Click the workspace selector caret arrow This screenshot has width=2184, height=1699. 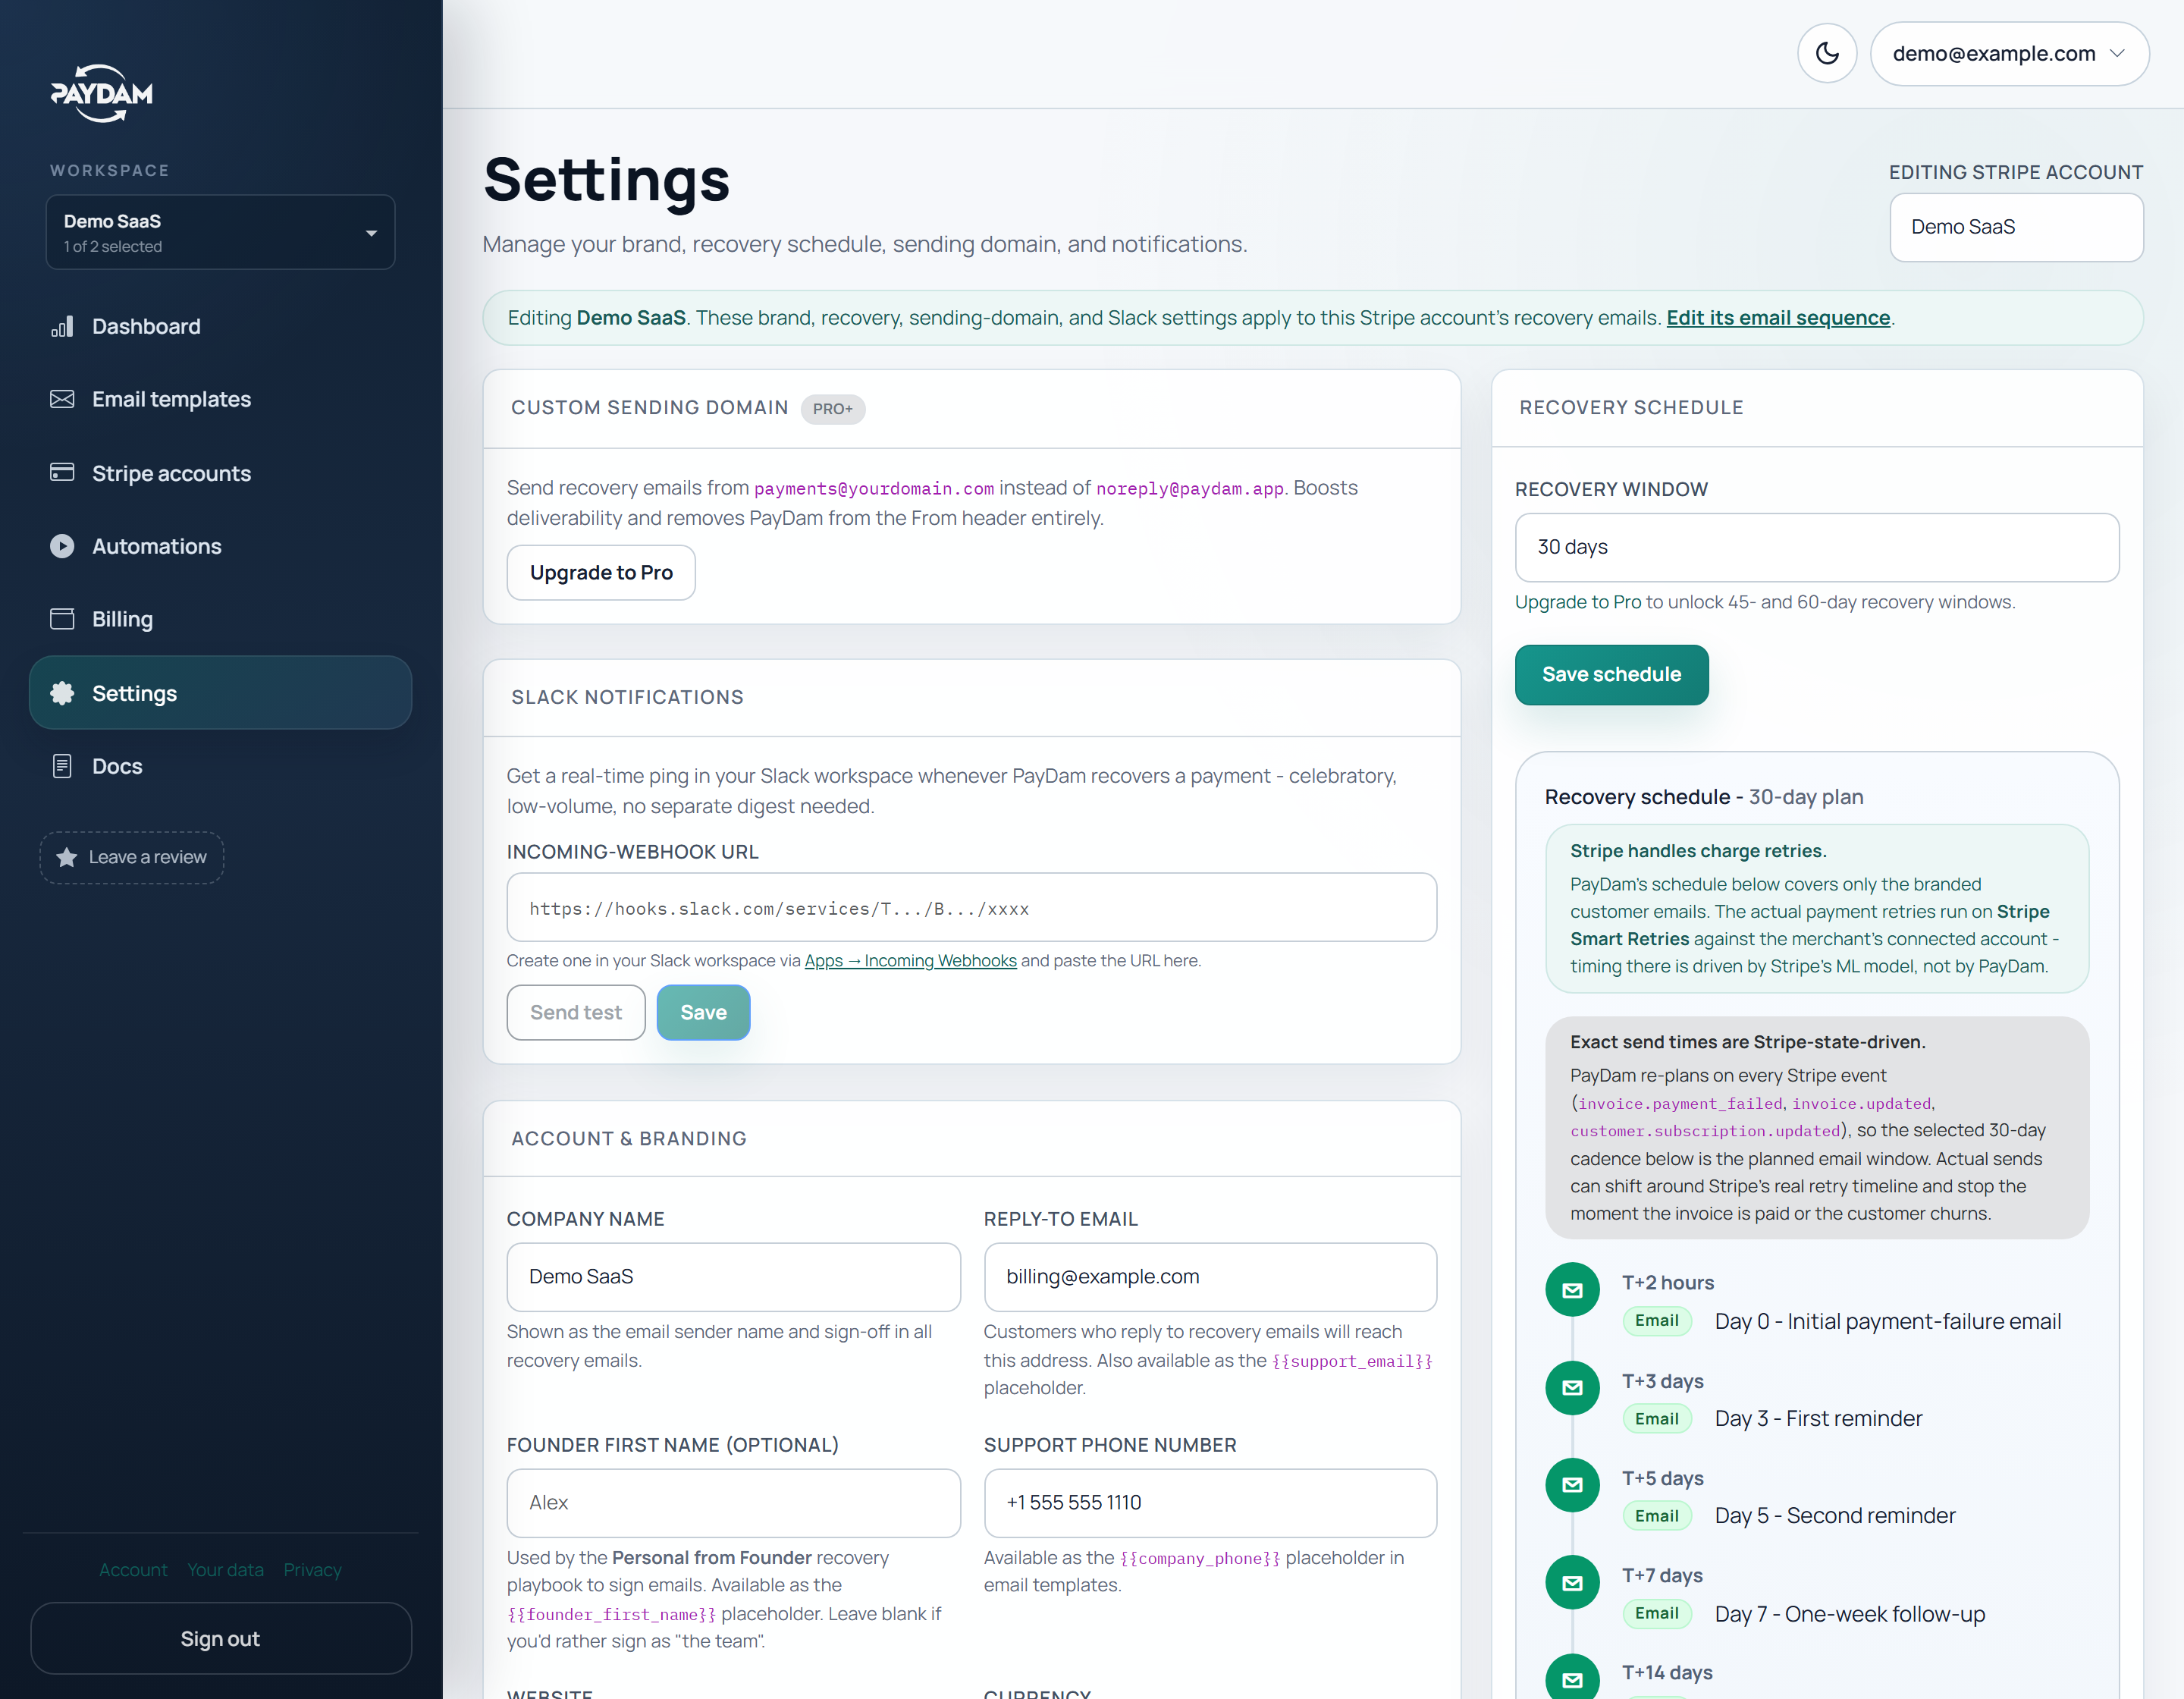coord(371,233)
